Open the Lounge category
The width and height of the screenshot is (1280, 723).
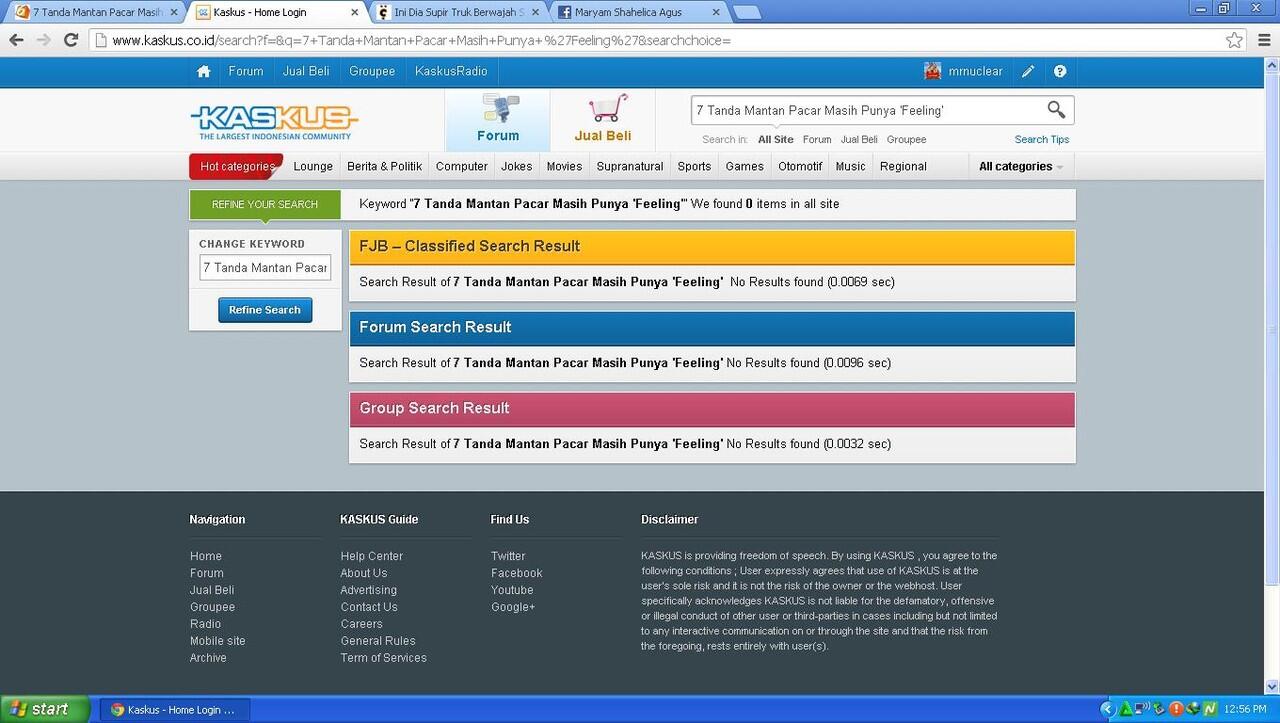tap(313, 166)
